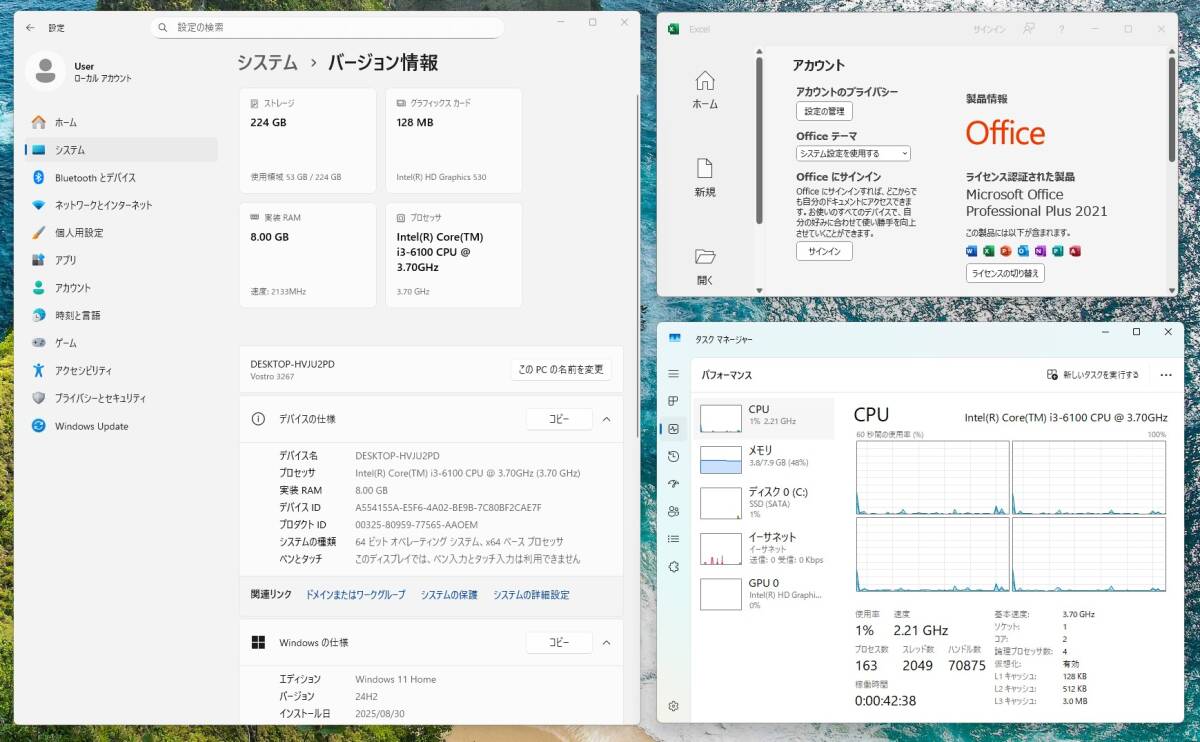Open App history icon in Task Manager
This screenshot has width=1200, height=742.
click(673, 456)
